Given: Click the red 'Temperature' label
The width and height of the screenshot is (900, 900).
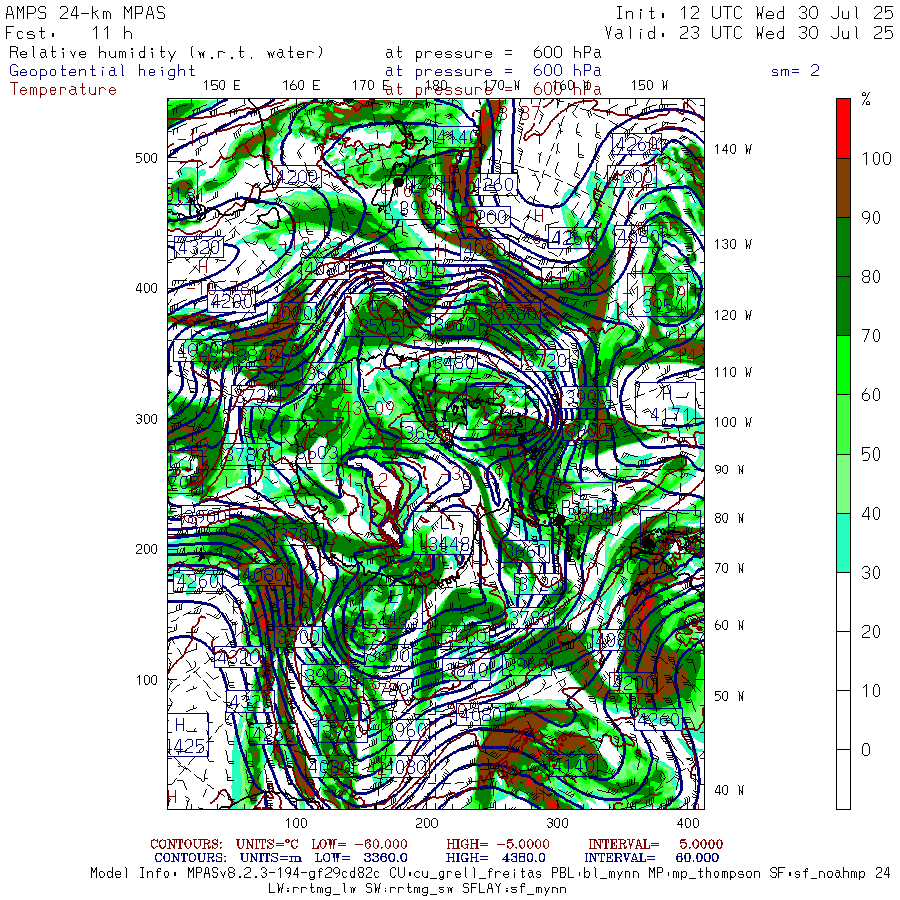Looking at the screenshot, I should 63,90.
